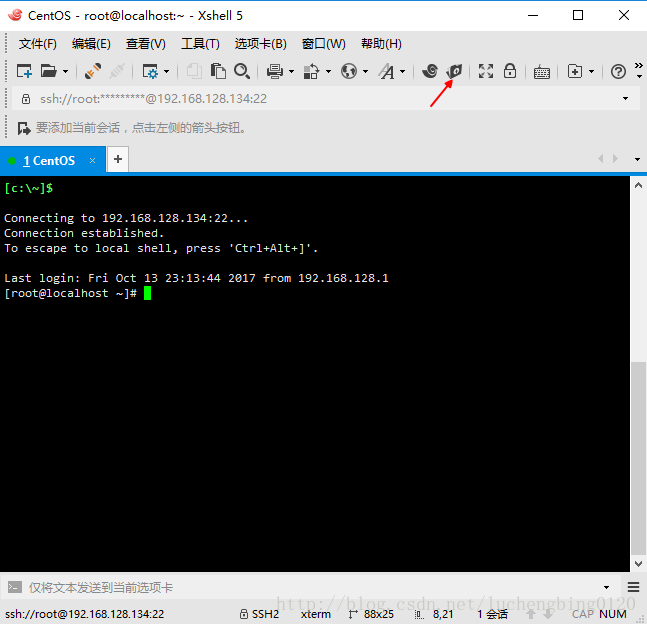Expand the address bar history dropdown
The height and width of the screenshot is (624, 647).
click(626, 99)
